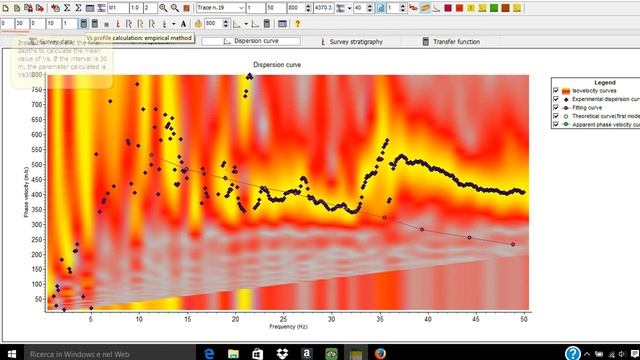Open Microsoft Edge from the taskbar
Screen dimensions: 640x360
coord(209,353)
